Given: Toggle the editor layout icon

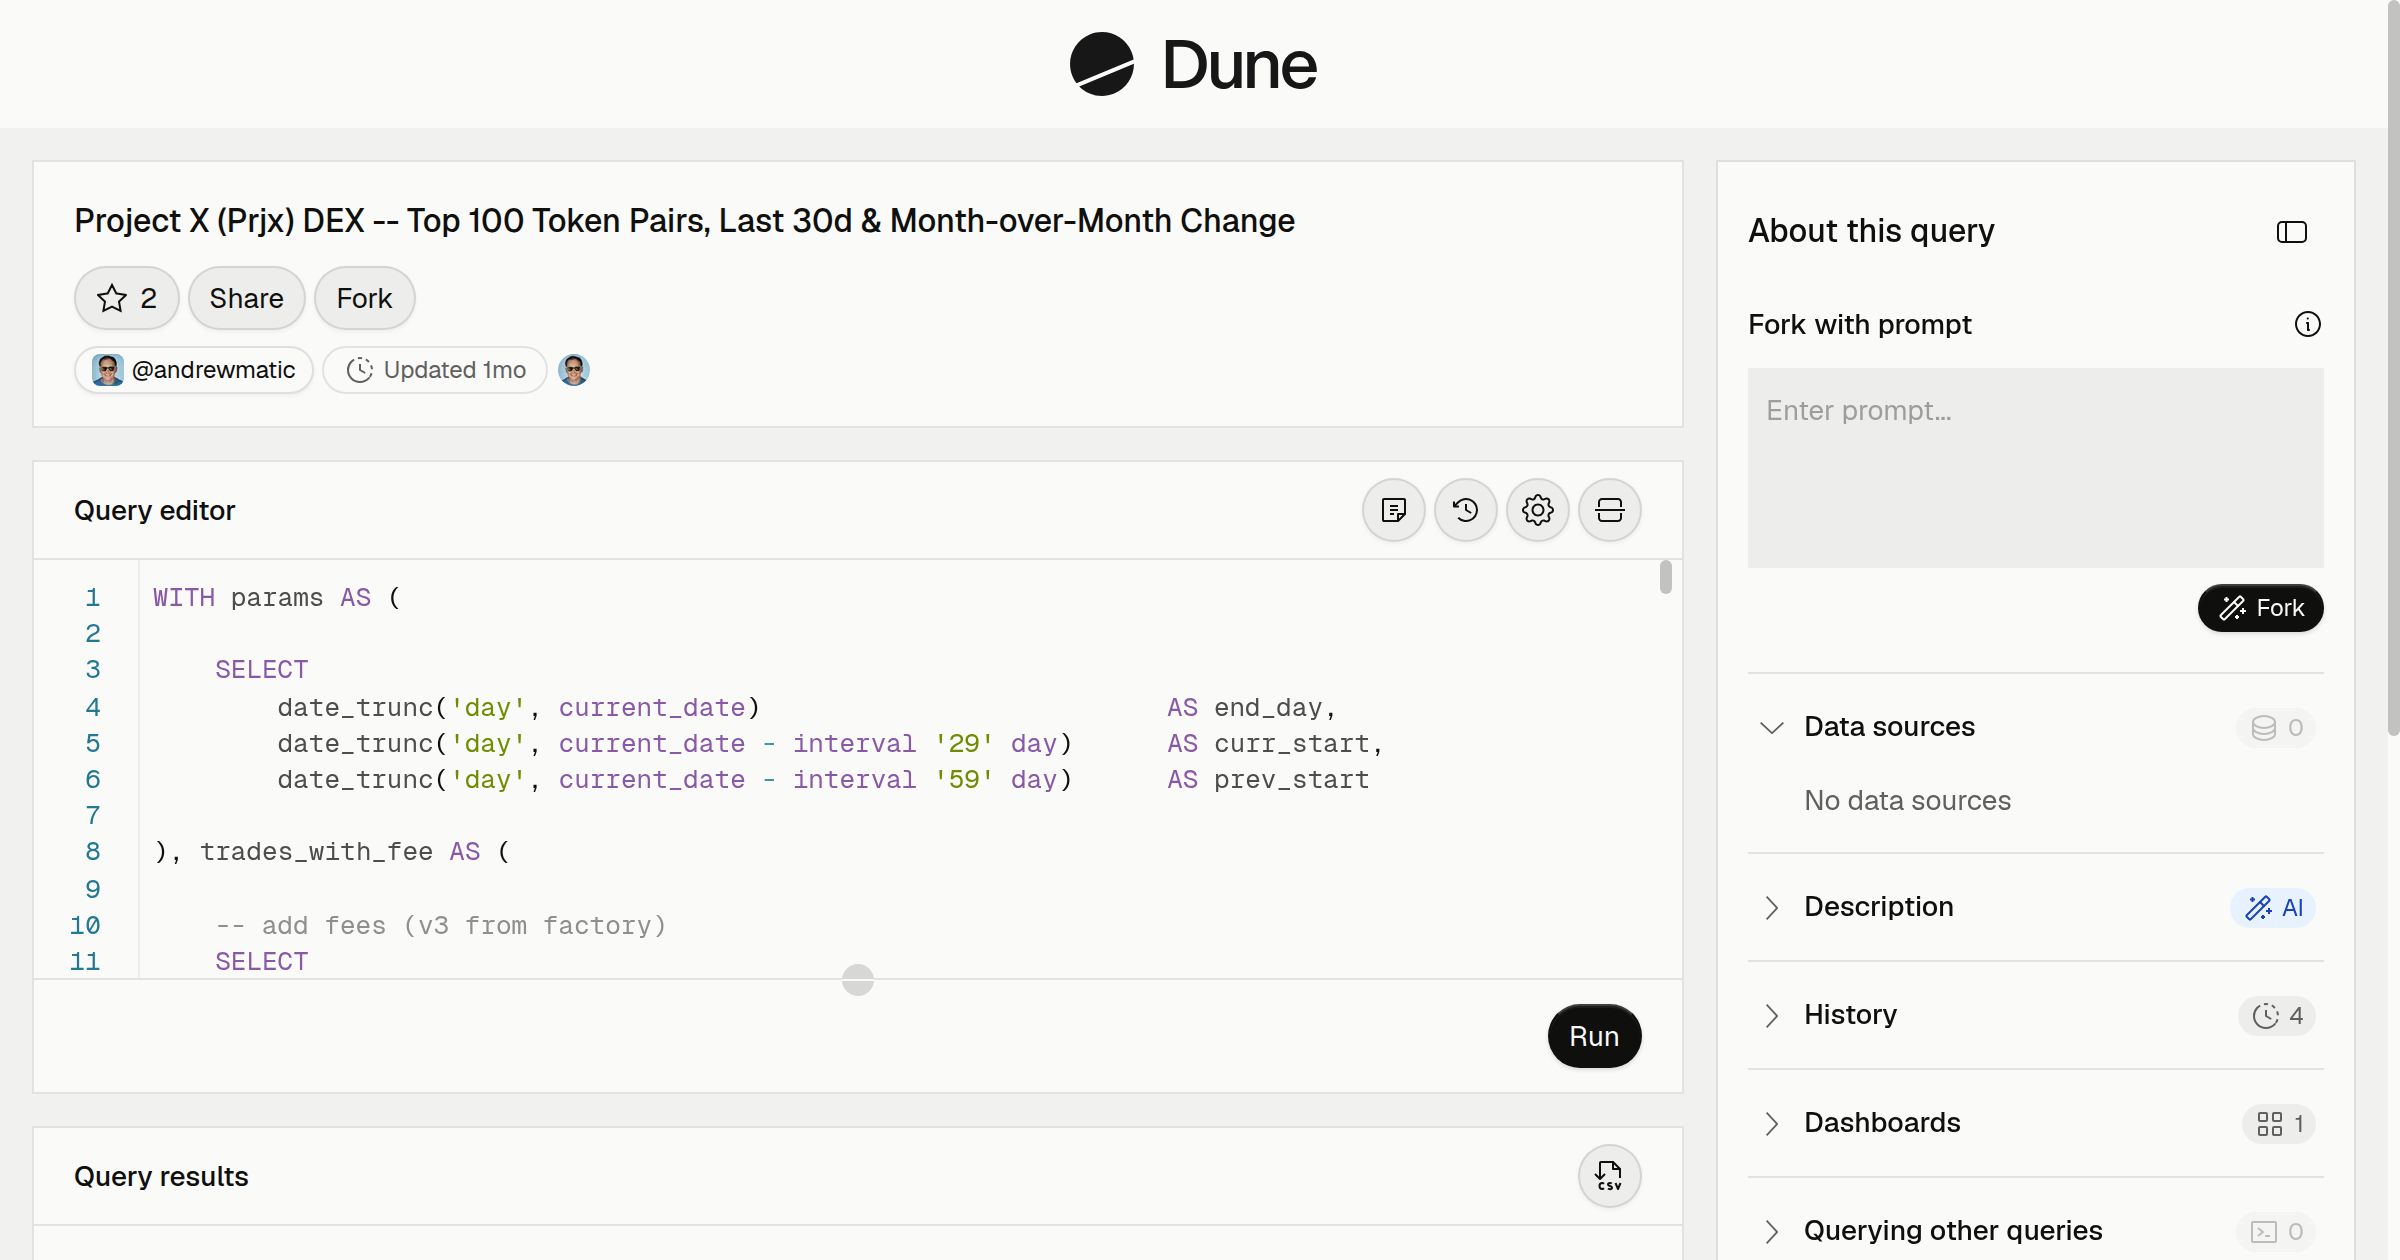Looking at the screenshot, I should click(1609, 510).
